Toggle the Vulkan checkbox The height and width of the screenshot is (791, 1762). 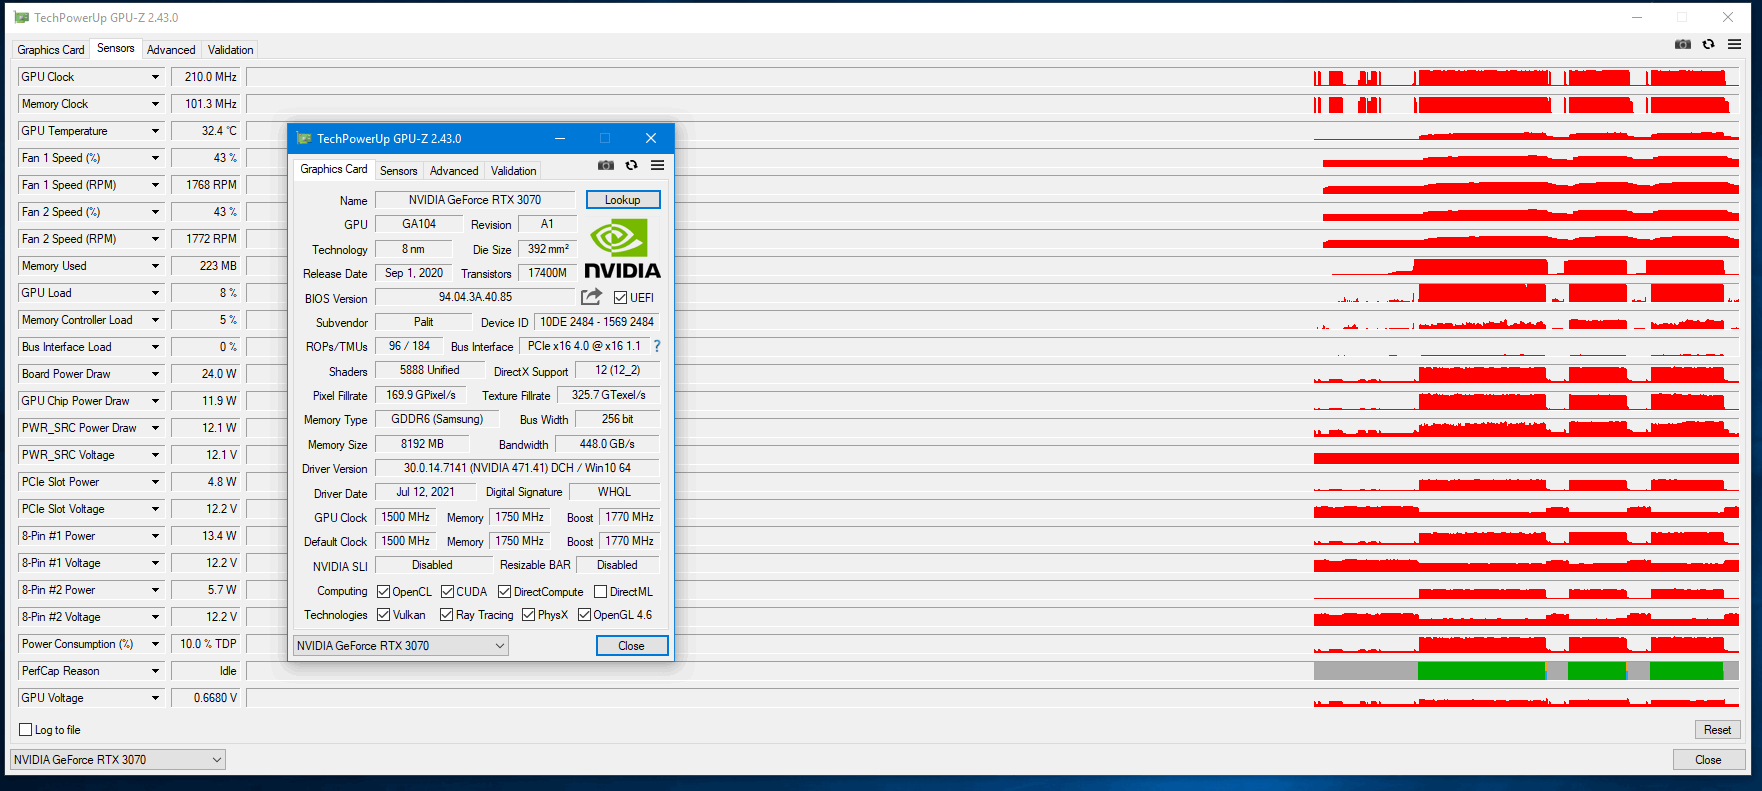point(383,615)
